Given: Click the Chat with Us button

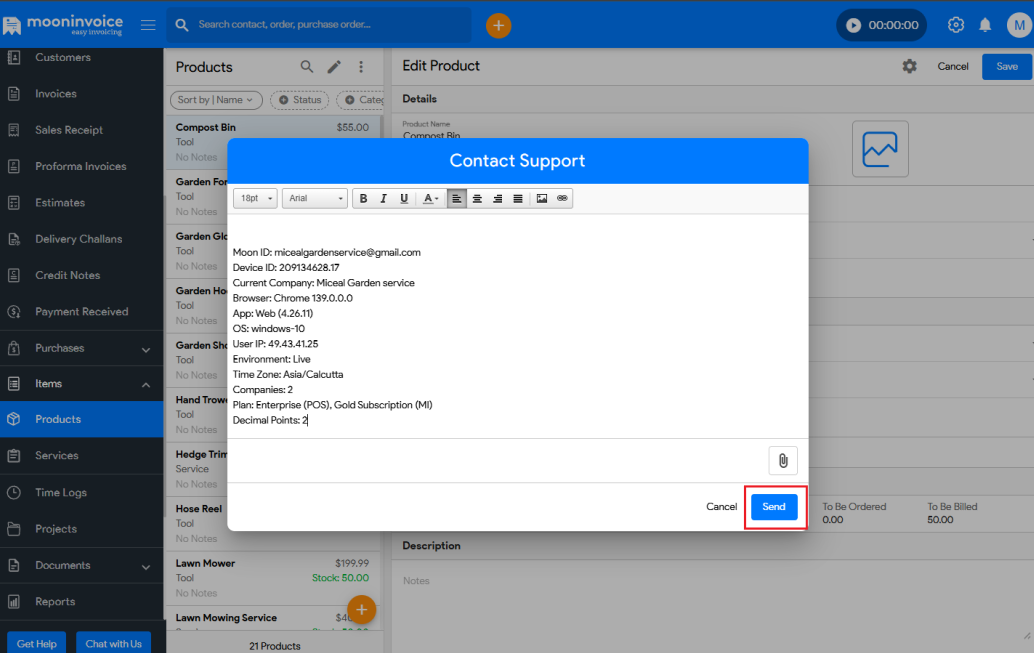Looking at the screenshot, I should click(113, 643).
